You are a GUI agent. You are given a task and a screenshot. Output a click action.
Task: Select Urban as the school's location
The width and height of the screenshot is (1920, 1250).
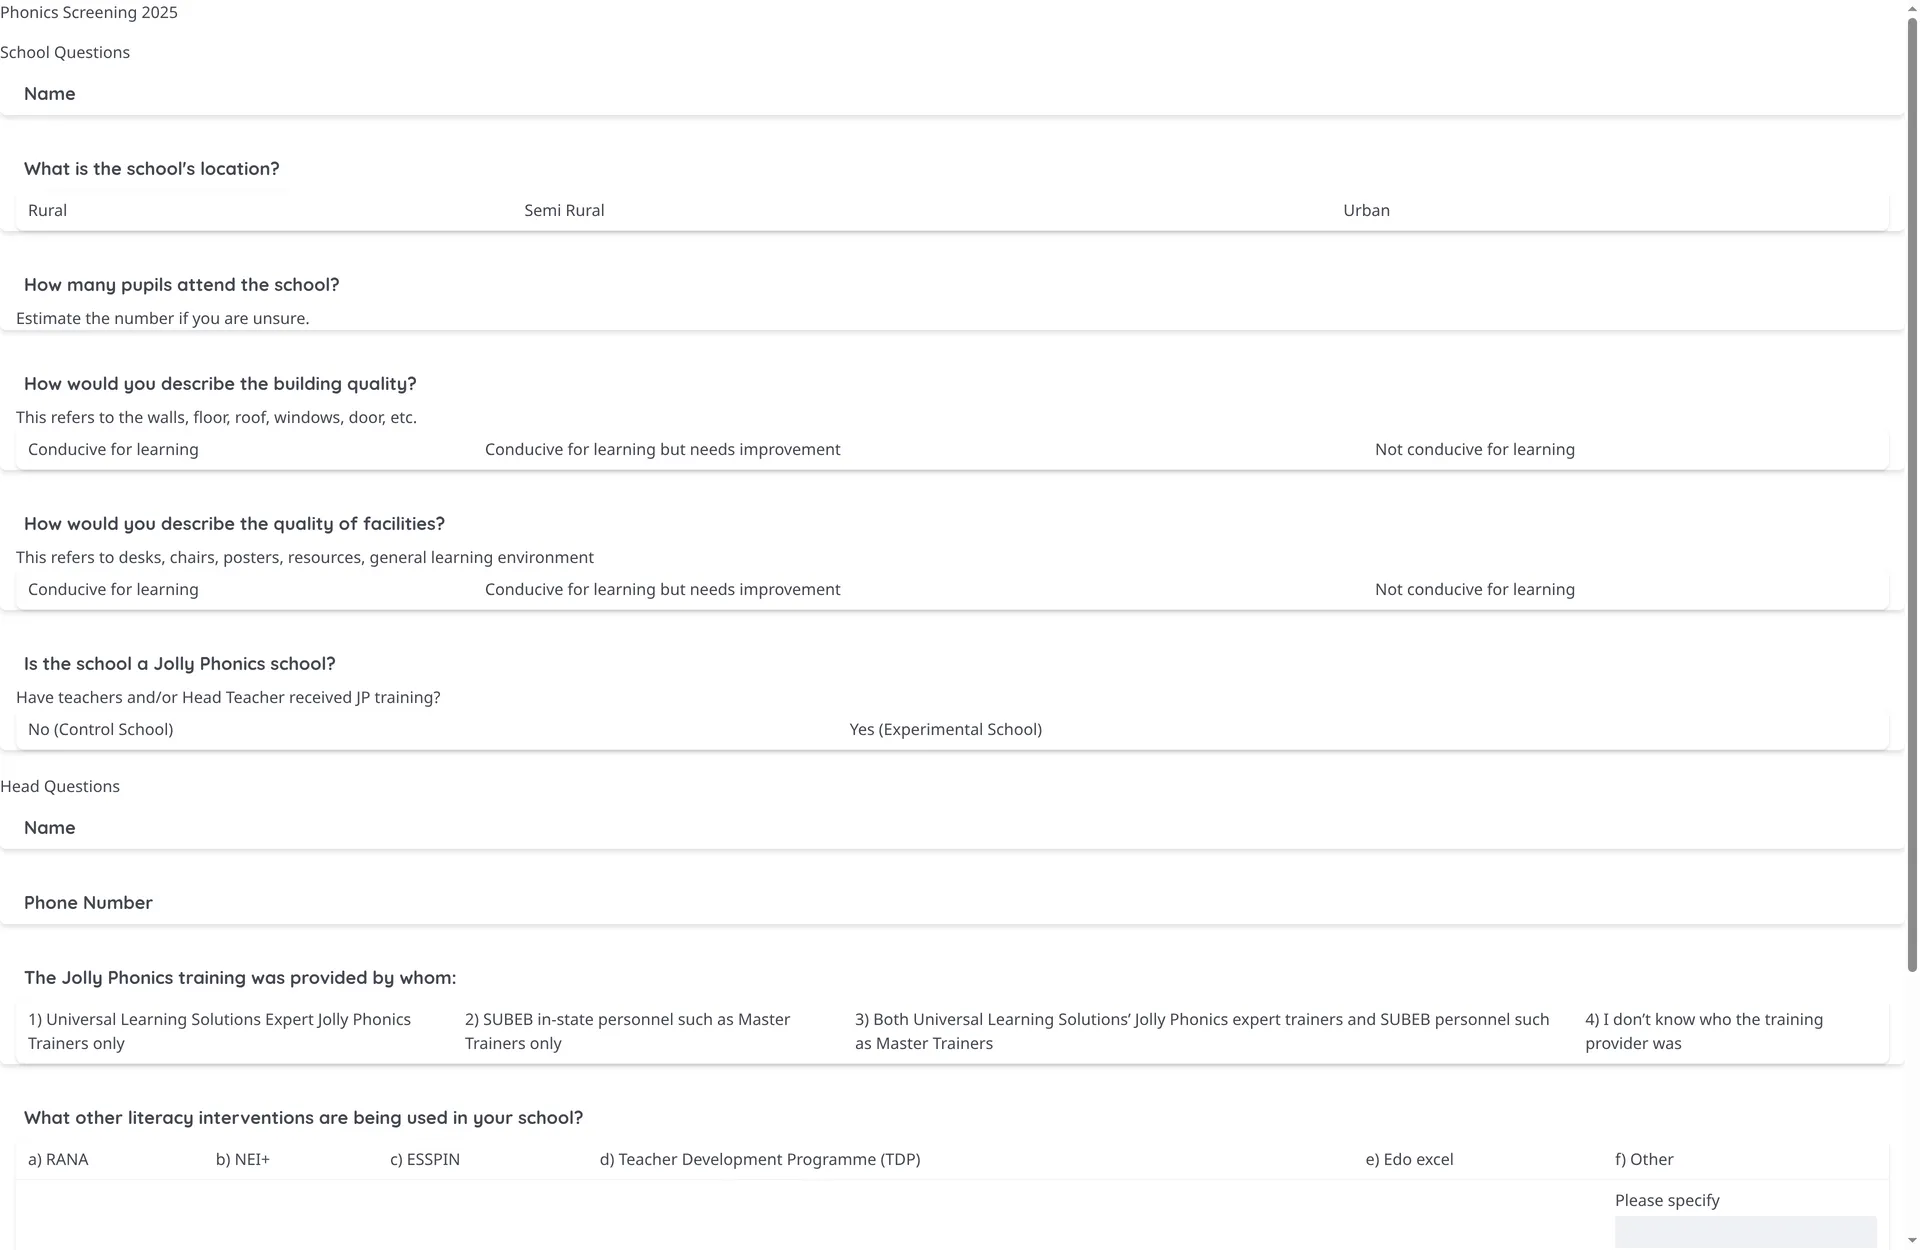pyautogui.click(x=1366, y=210)
